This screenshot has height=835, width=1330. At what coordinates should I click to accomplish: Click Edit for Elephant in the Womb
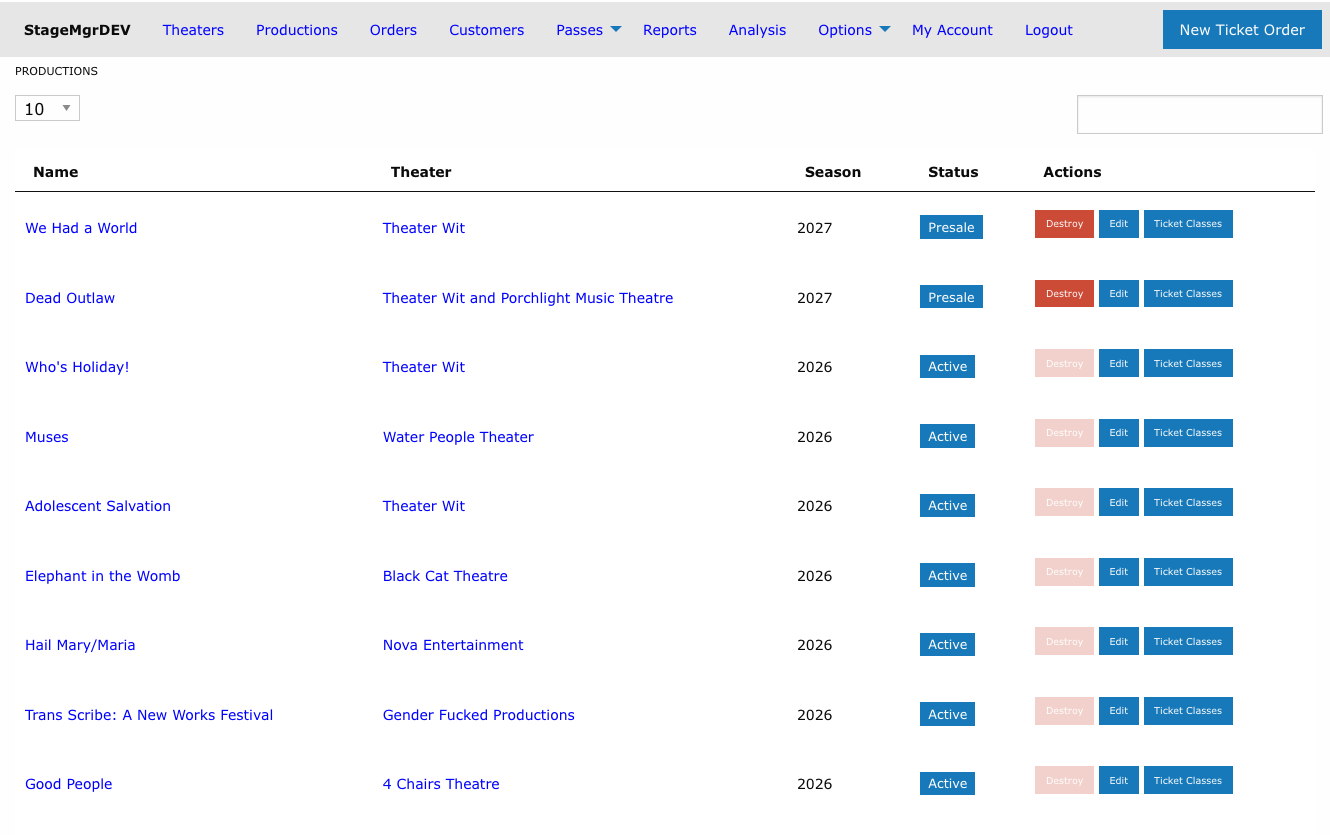pyautogui.click(x=1119, y=572)
